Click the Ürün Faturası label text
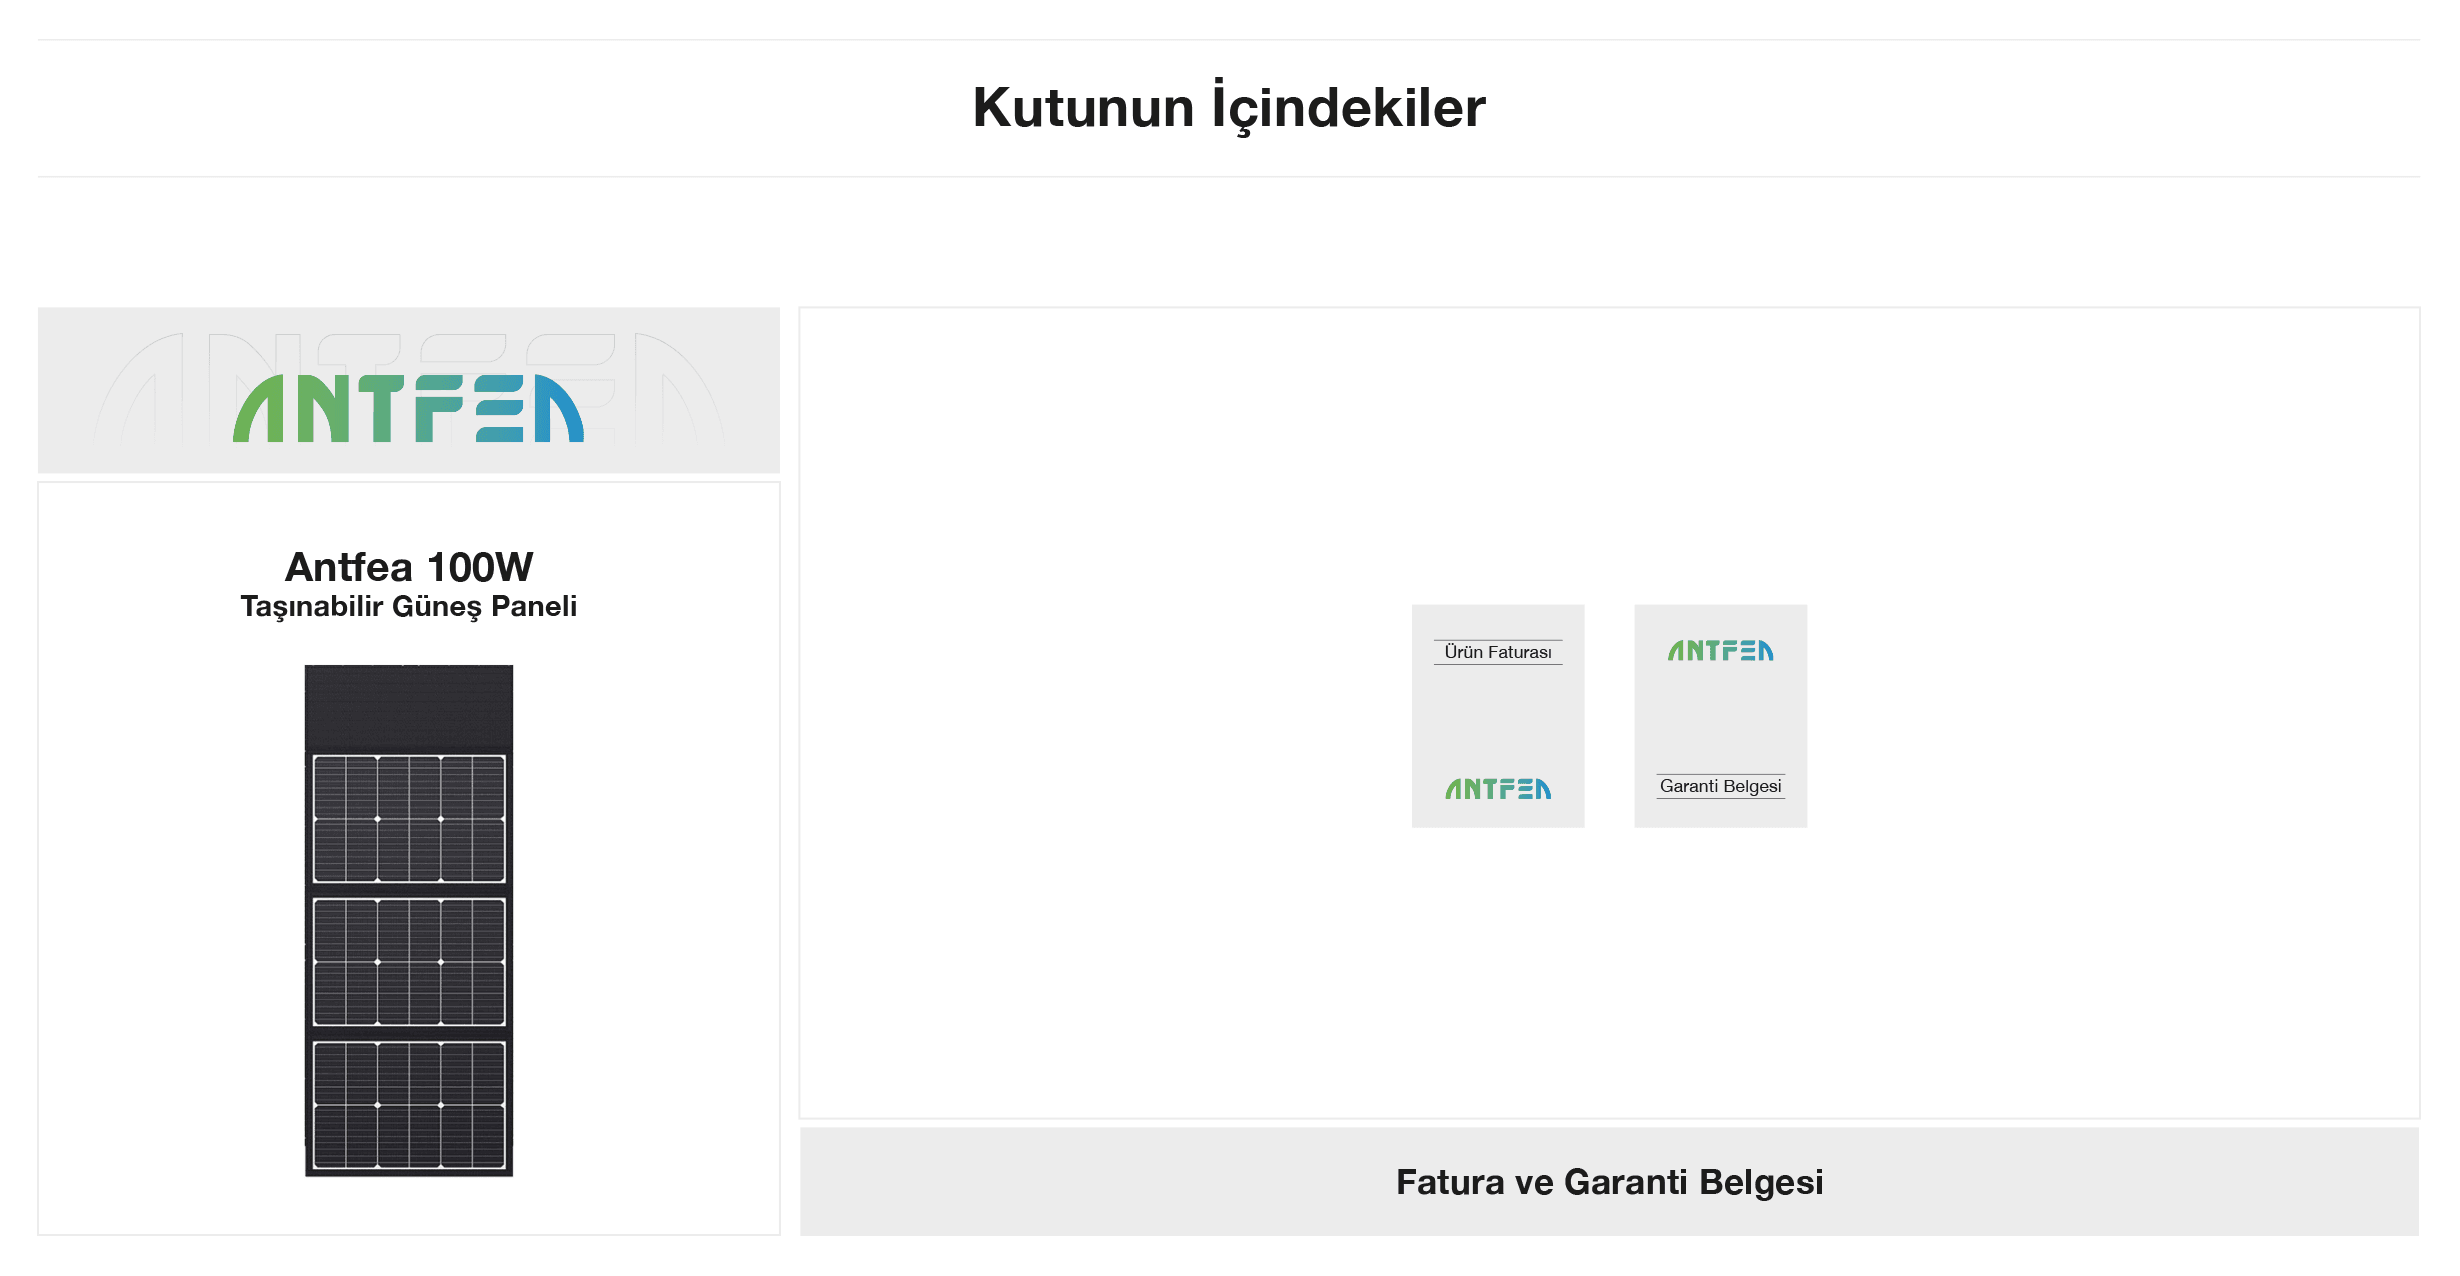The height and width of the screenshot is (1276, 2460). tap(1498, 652)
